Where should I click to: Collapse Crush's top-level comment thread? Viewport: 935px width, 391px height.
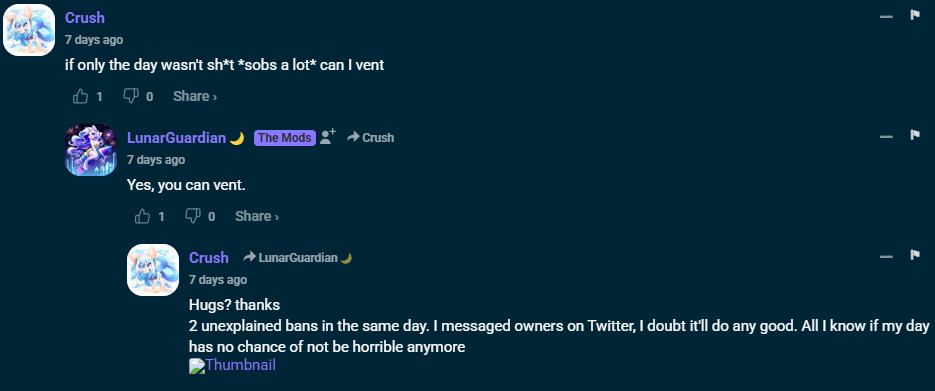pyautogui.click(x=886, y=16)
